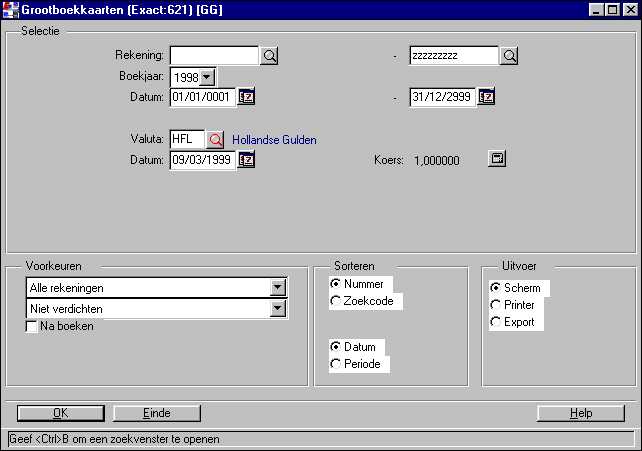Minimize the Grootboekkaarten window
Image resolution: width=642 pixels, height=451 pixels.
(596, 9)
